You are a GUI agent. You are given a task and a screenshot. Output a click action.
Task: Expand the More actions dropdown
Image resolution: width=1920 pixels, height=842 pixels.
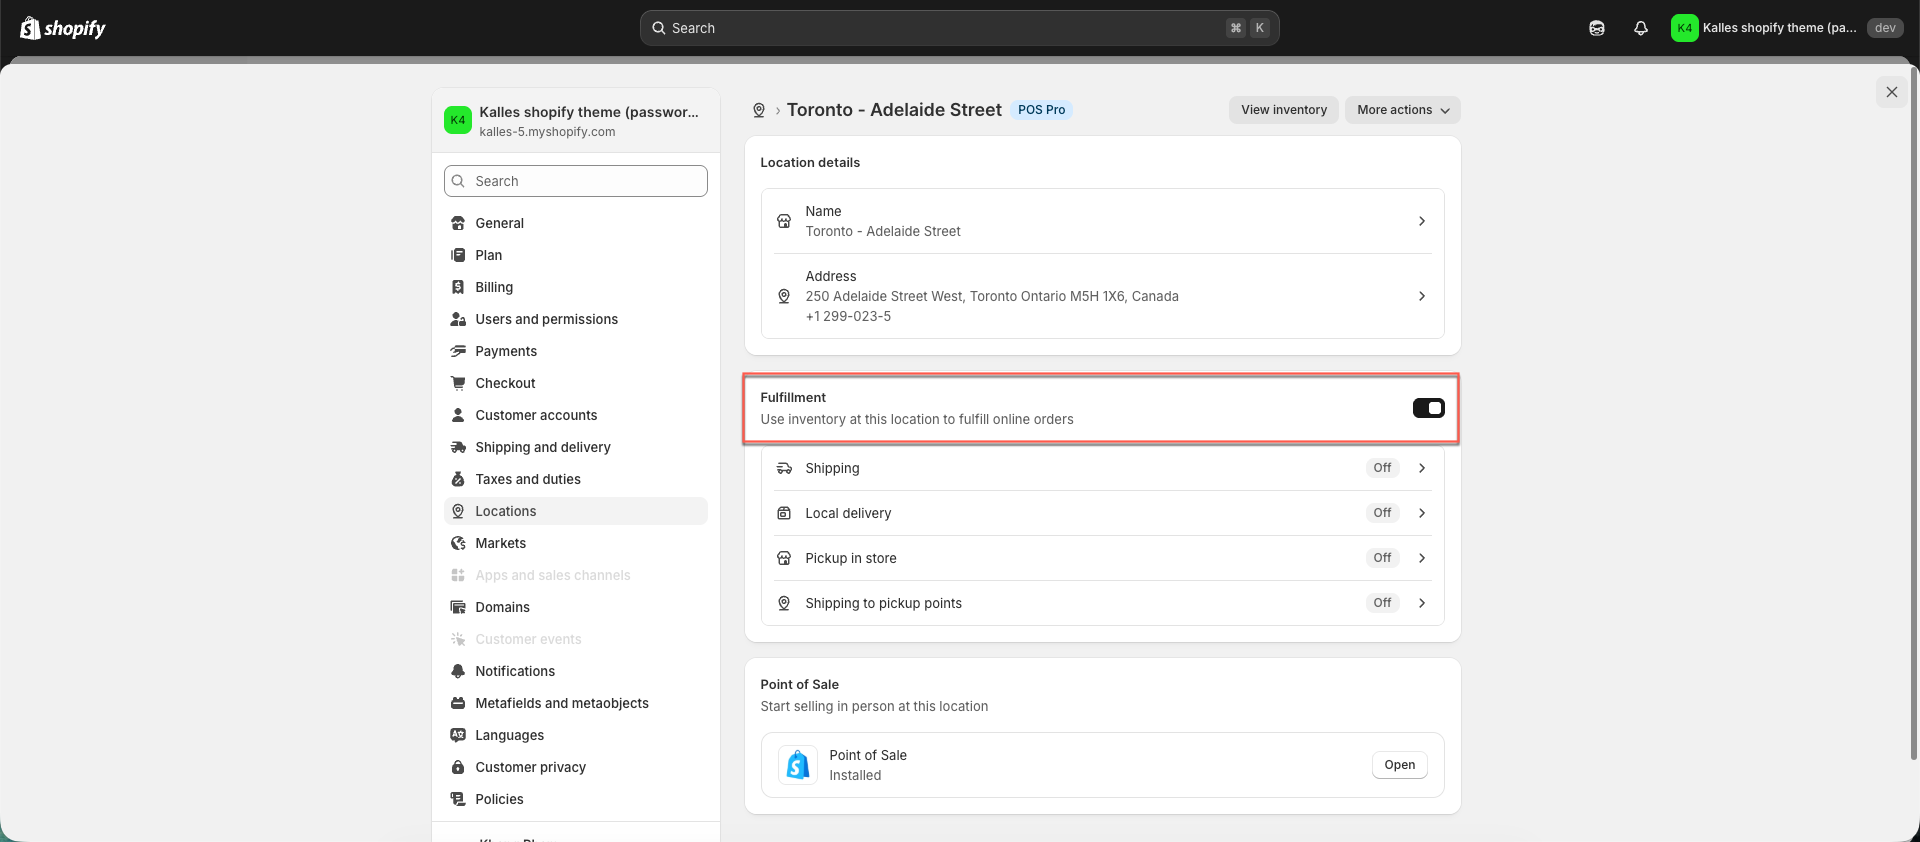click(x=1402, y=110)
